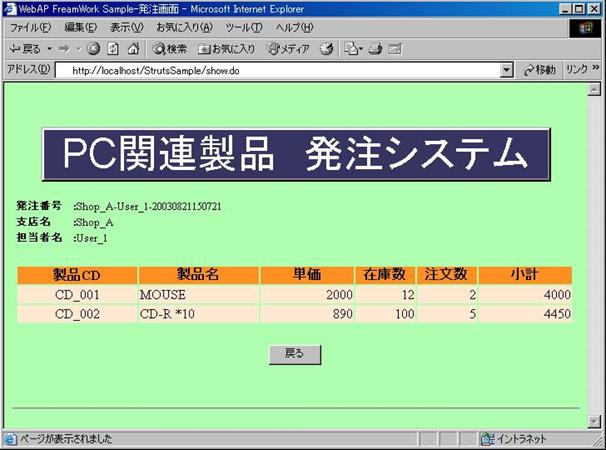Click the CD_002 product code cell
Screen dimensions: 606x450
coord(77,314)
